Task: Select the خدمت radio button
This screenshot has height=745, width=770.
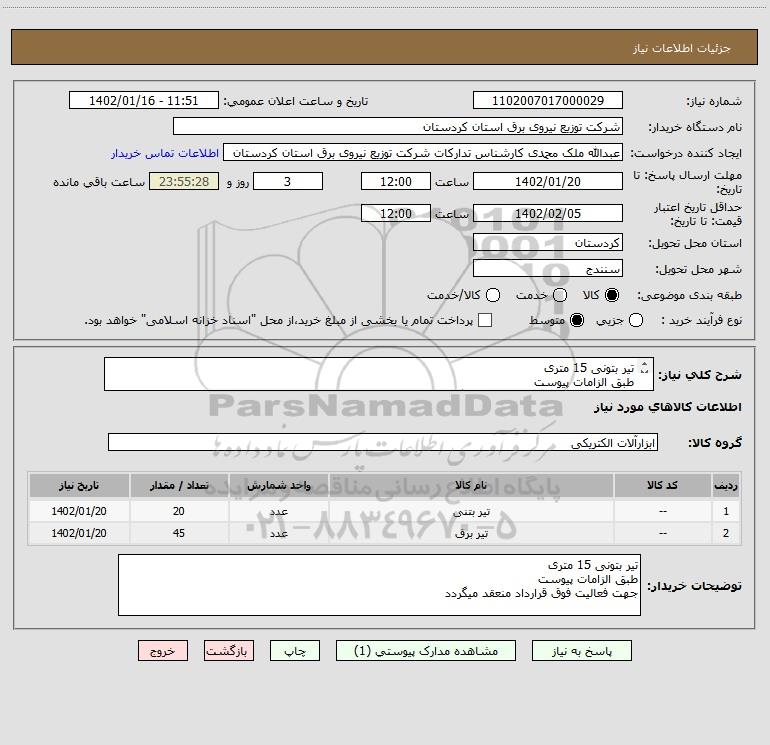Action: [x=560, y=295]
